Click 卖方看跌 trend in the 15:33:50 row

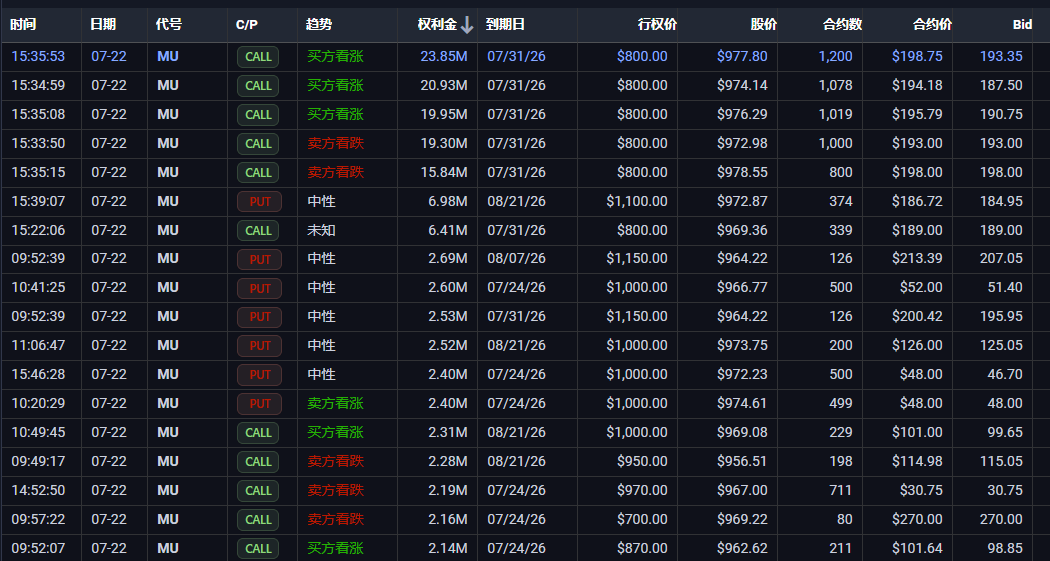(x=335, y=143)
